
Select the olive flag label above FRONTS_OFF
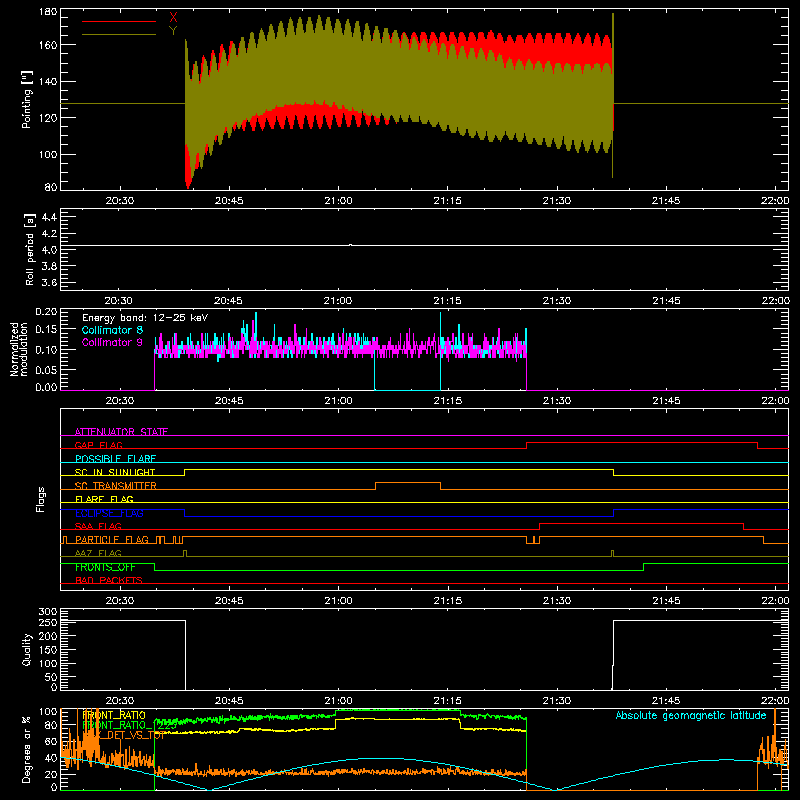tap(98, 554)
